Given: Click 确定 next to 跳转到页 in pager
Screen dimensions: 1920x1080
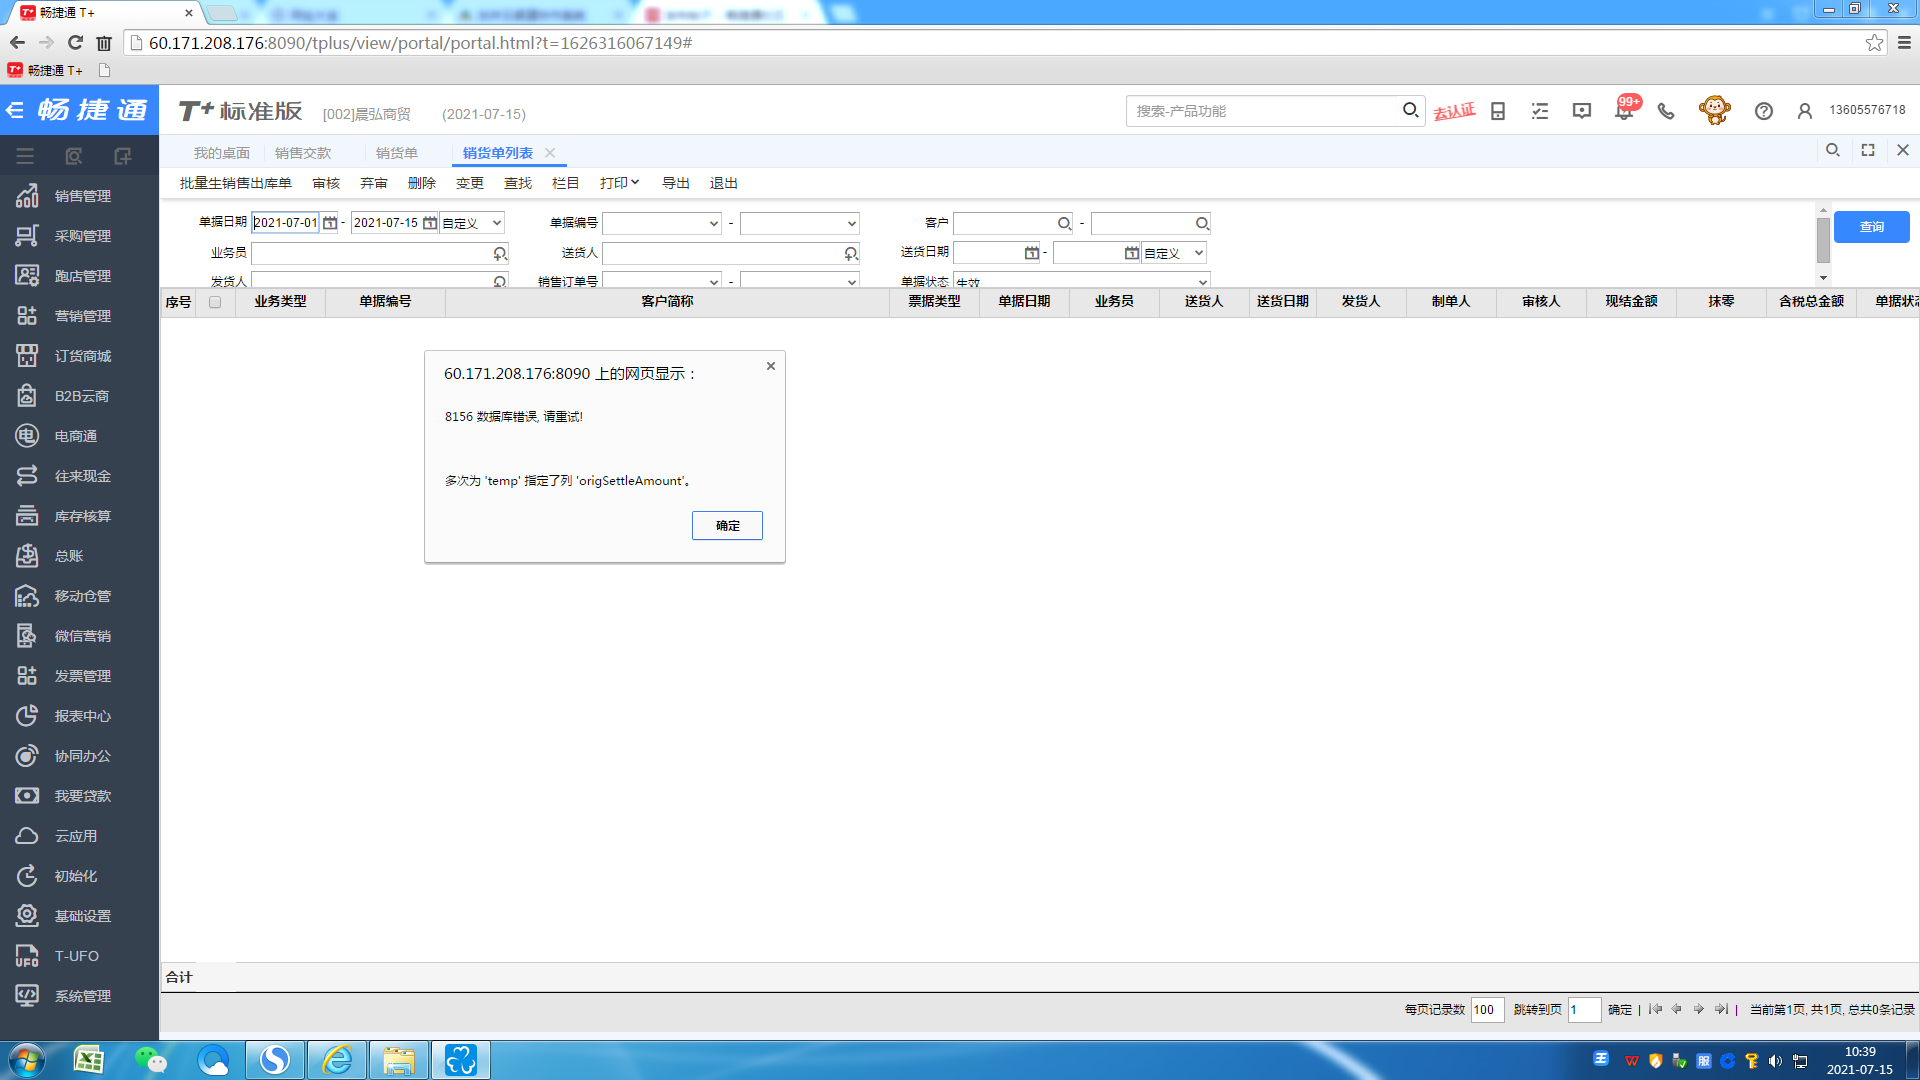Looking at the screenshot, I should 1620,1010.
